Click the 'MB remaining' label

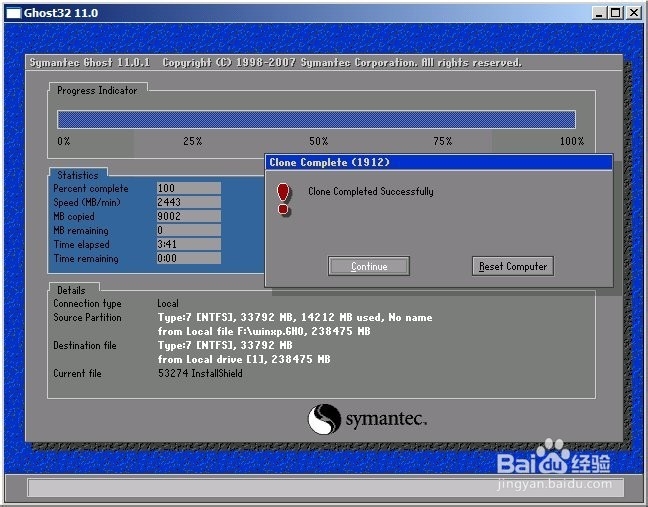click(x=81, y=231)
